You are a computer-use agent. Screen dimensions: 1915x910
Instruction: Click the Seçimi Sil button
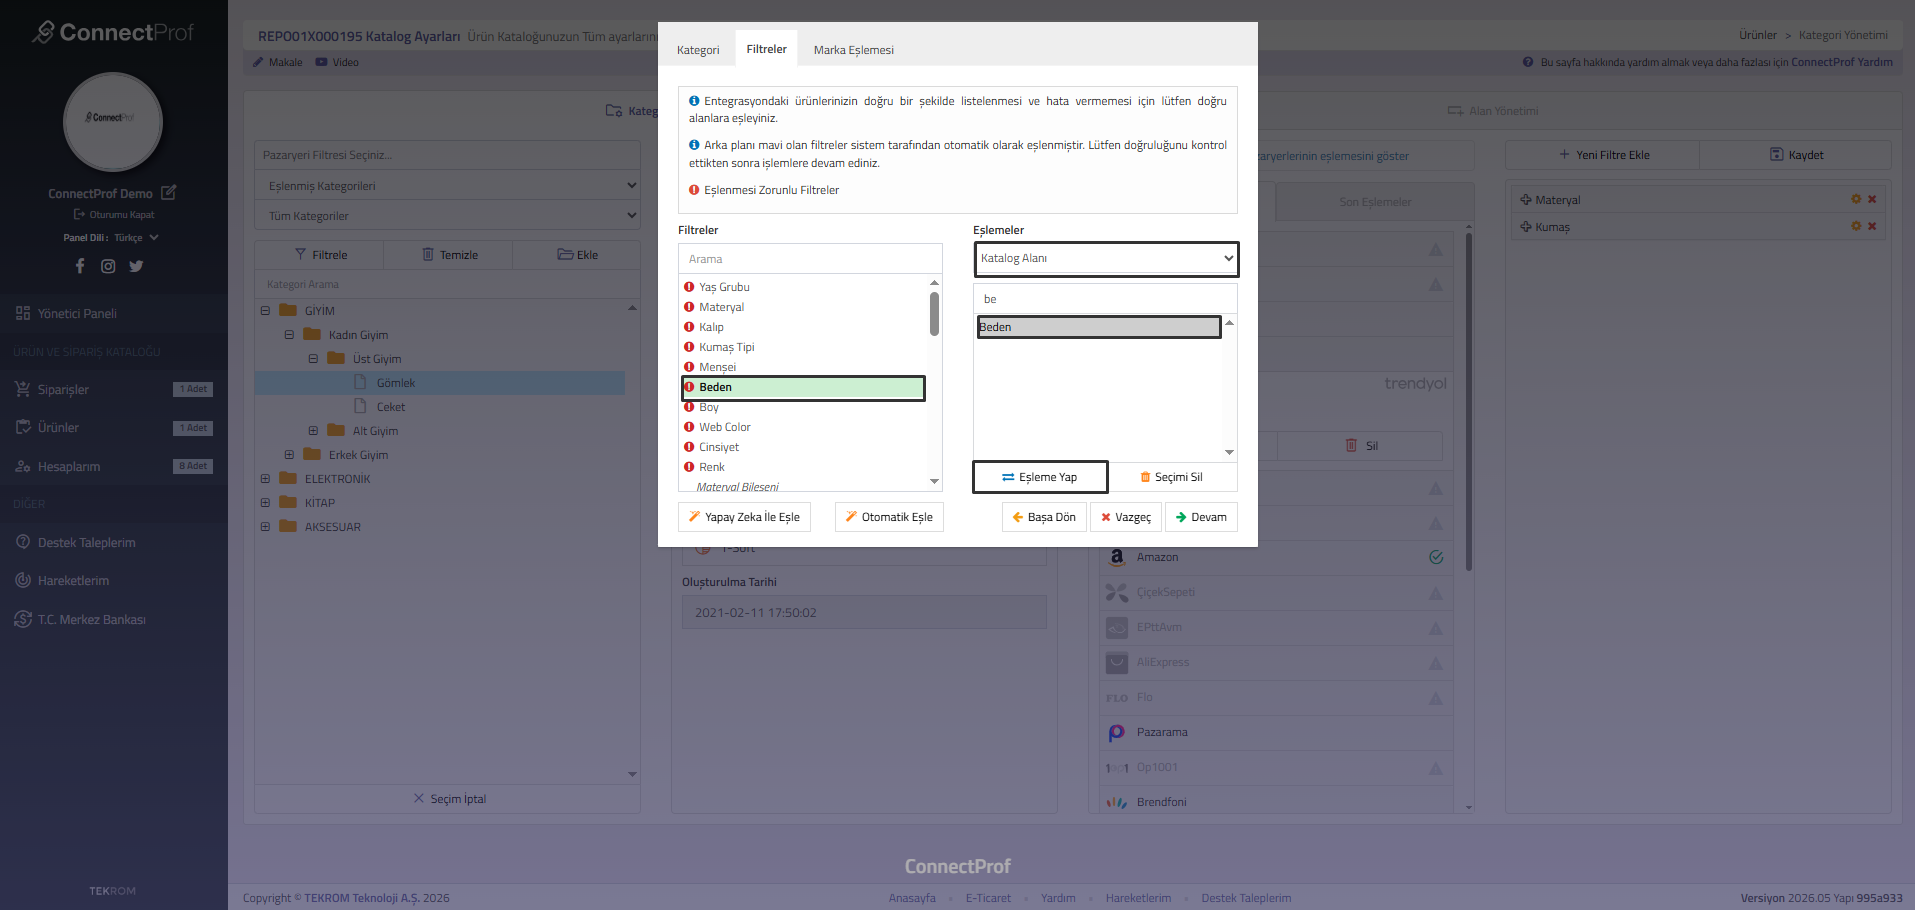coord(1171,477)
